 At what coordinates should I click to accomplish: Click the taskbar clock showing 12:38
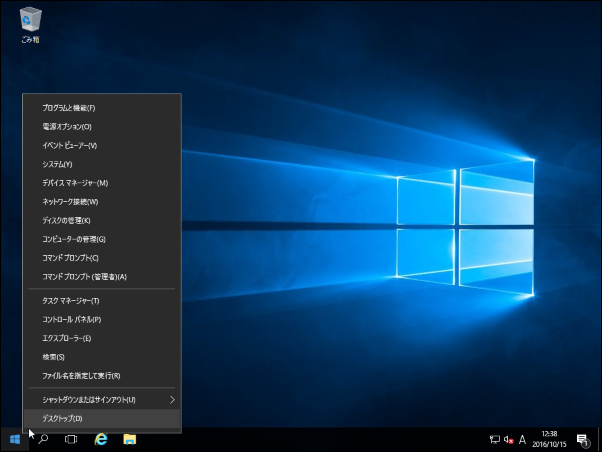tap(549, 439)
